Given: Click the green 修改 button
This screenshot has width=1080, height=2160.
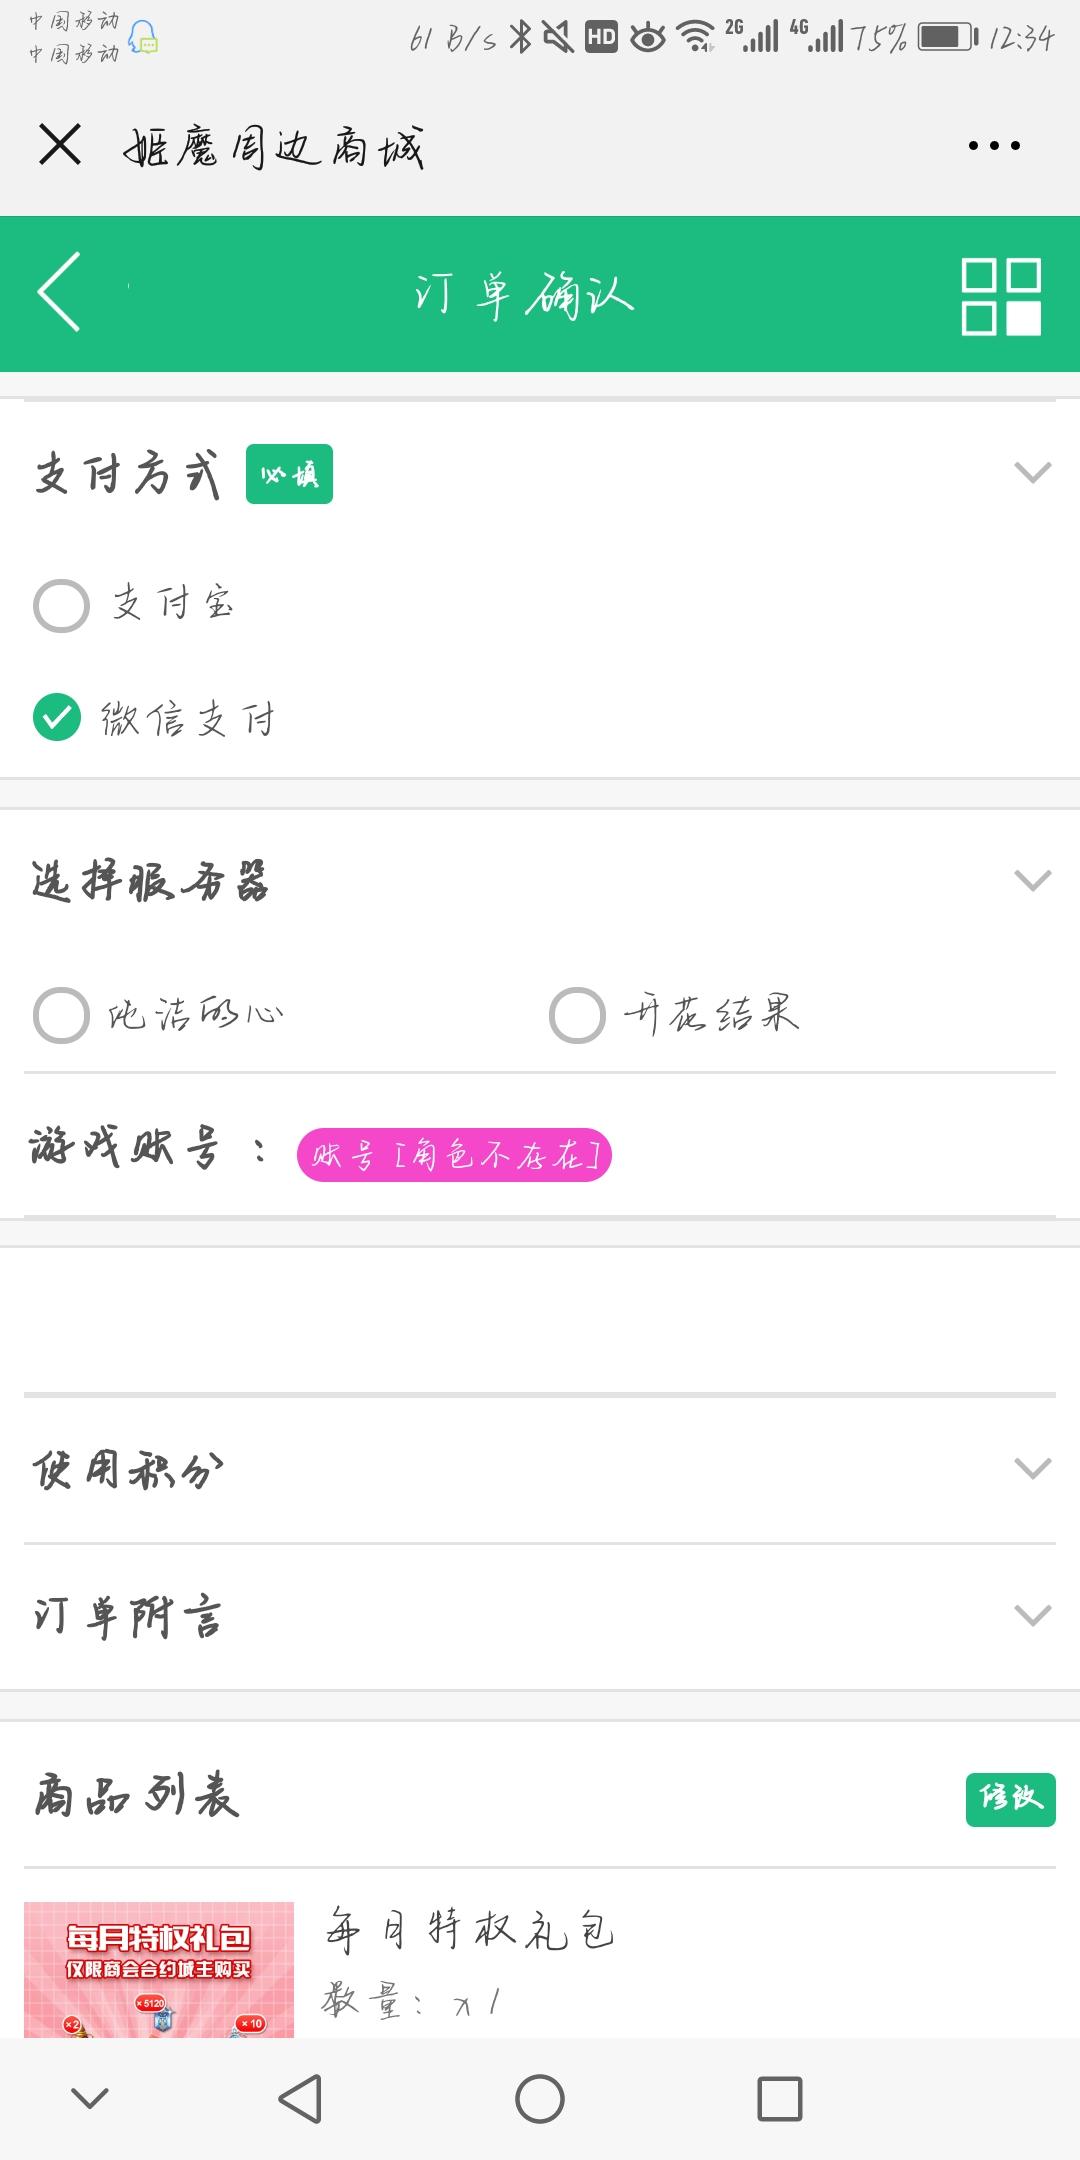Looking at the screenshot, I should [1010, 1800].
